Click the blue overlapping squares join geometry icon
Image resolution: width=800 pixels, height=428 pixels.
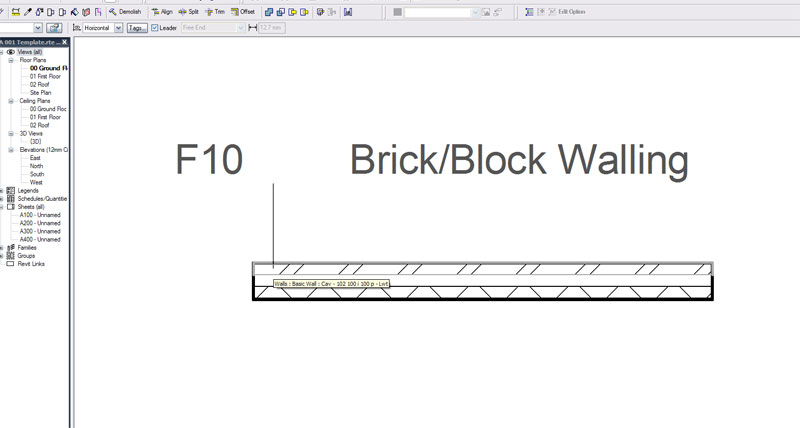269,12
